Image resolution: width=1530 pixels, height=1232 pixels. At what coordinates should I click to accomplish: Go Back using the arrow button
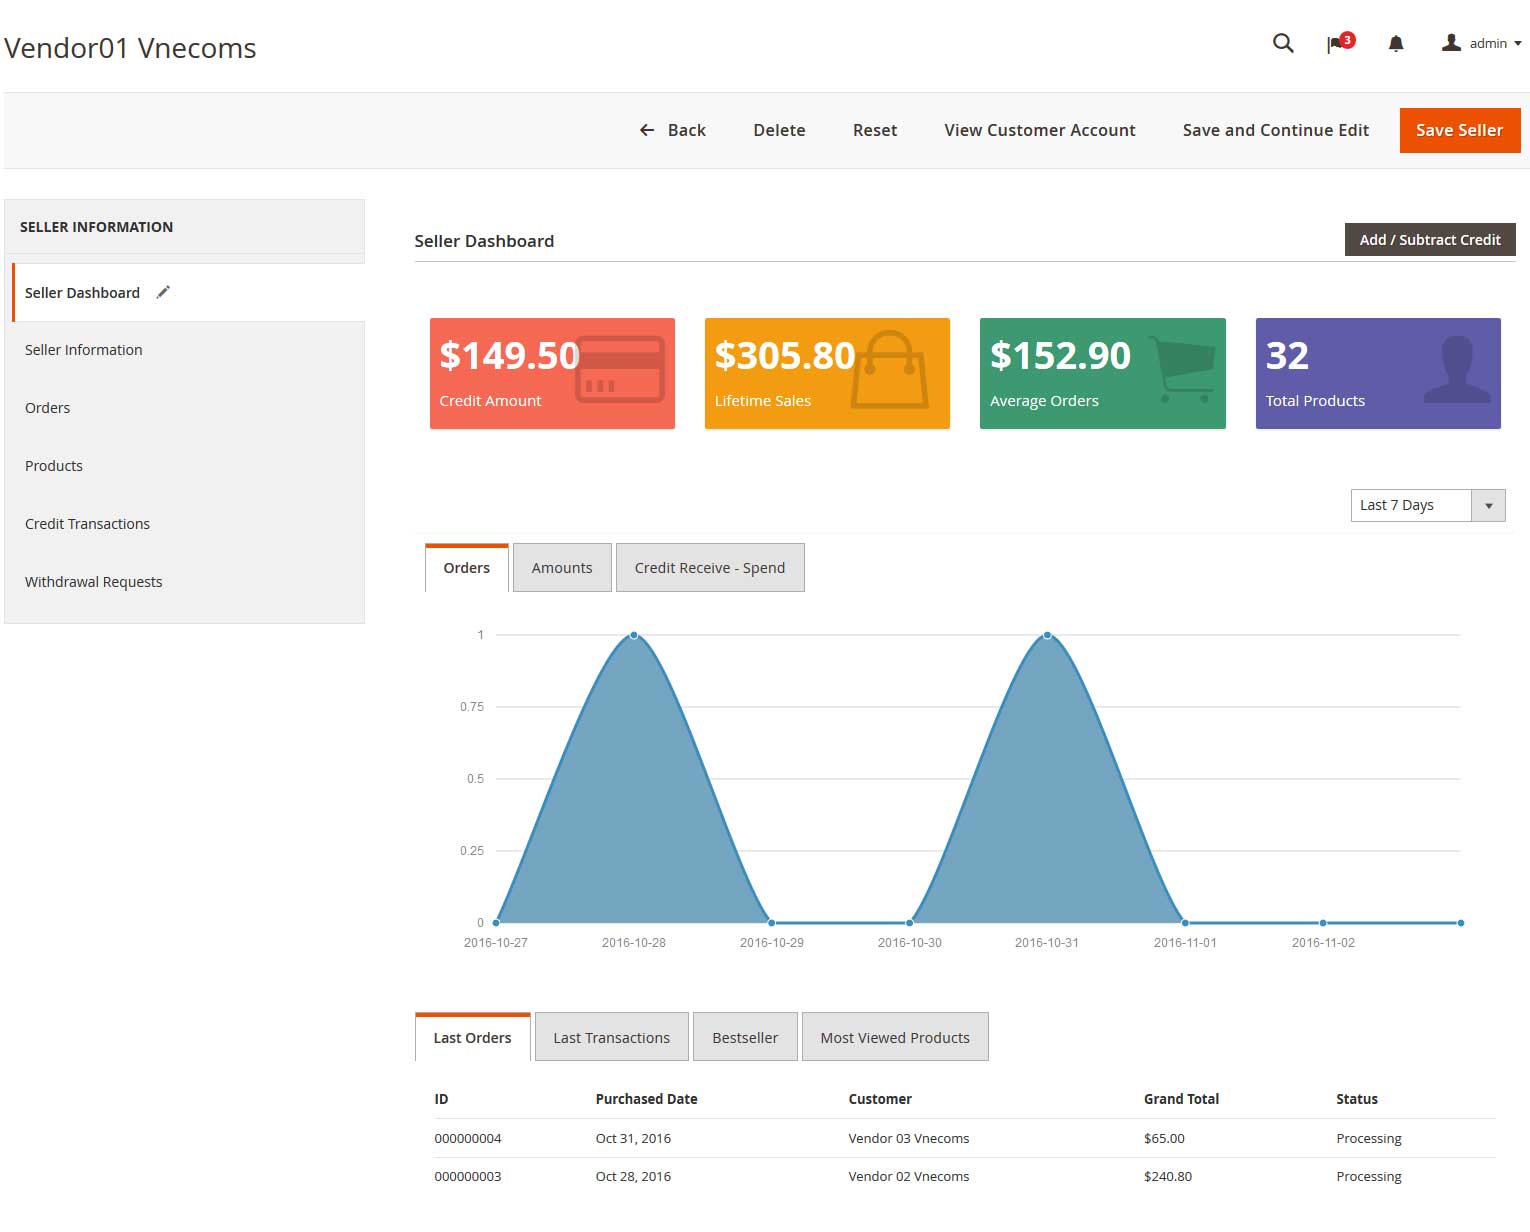pyautogui.click(x=672, y=130)
